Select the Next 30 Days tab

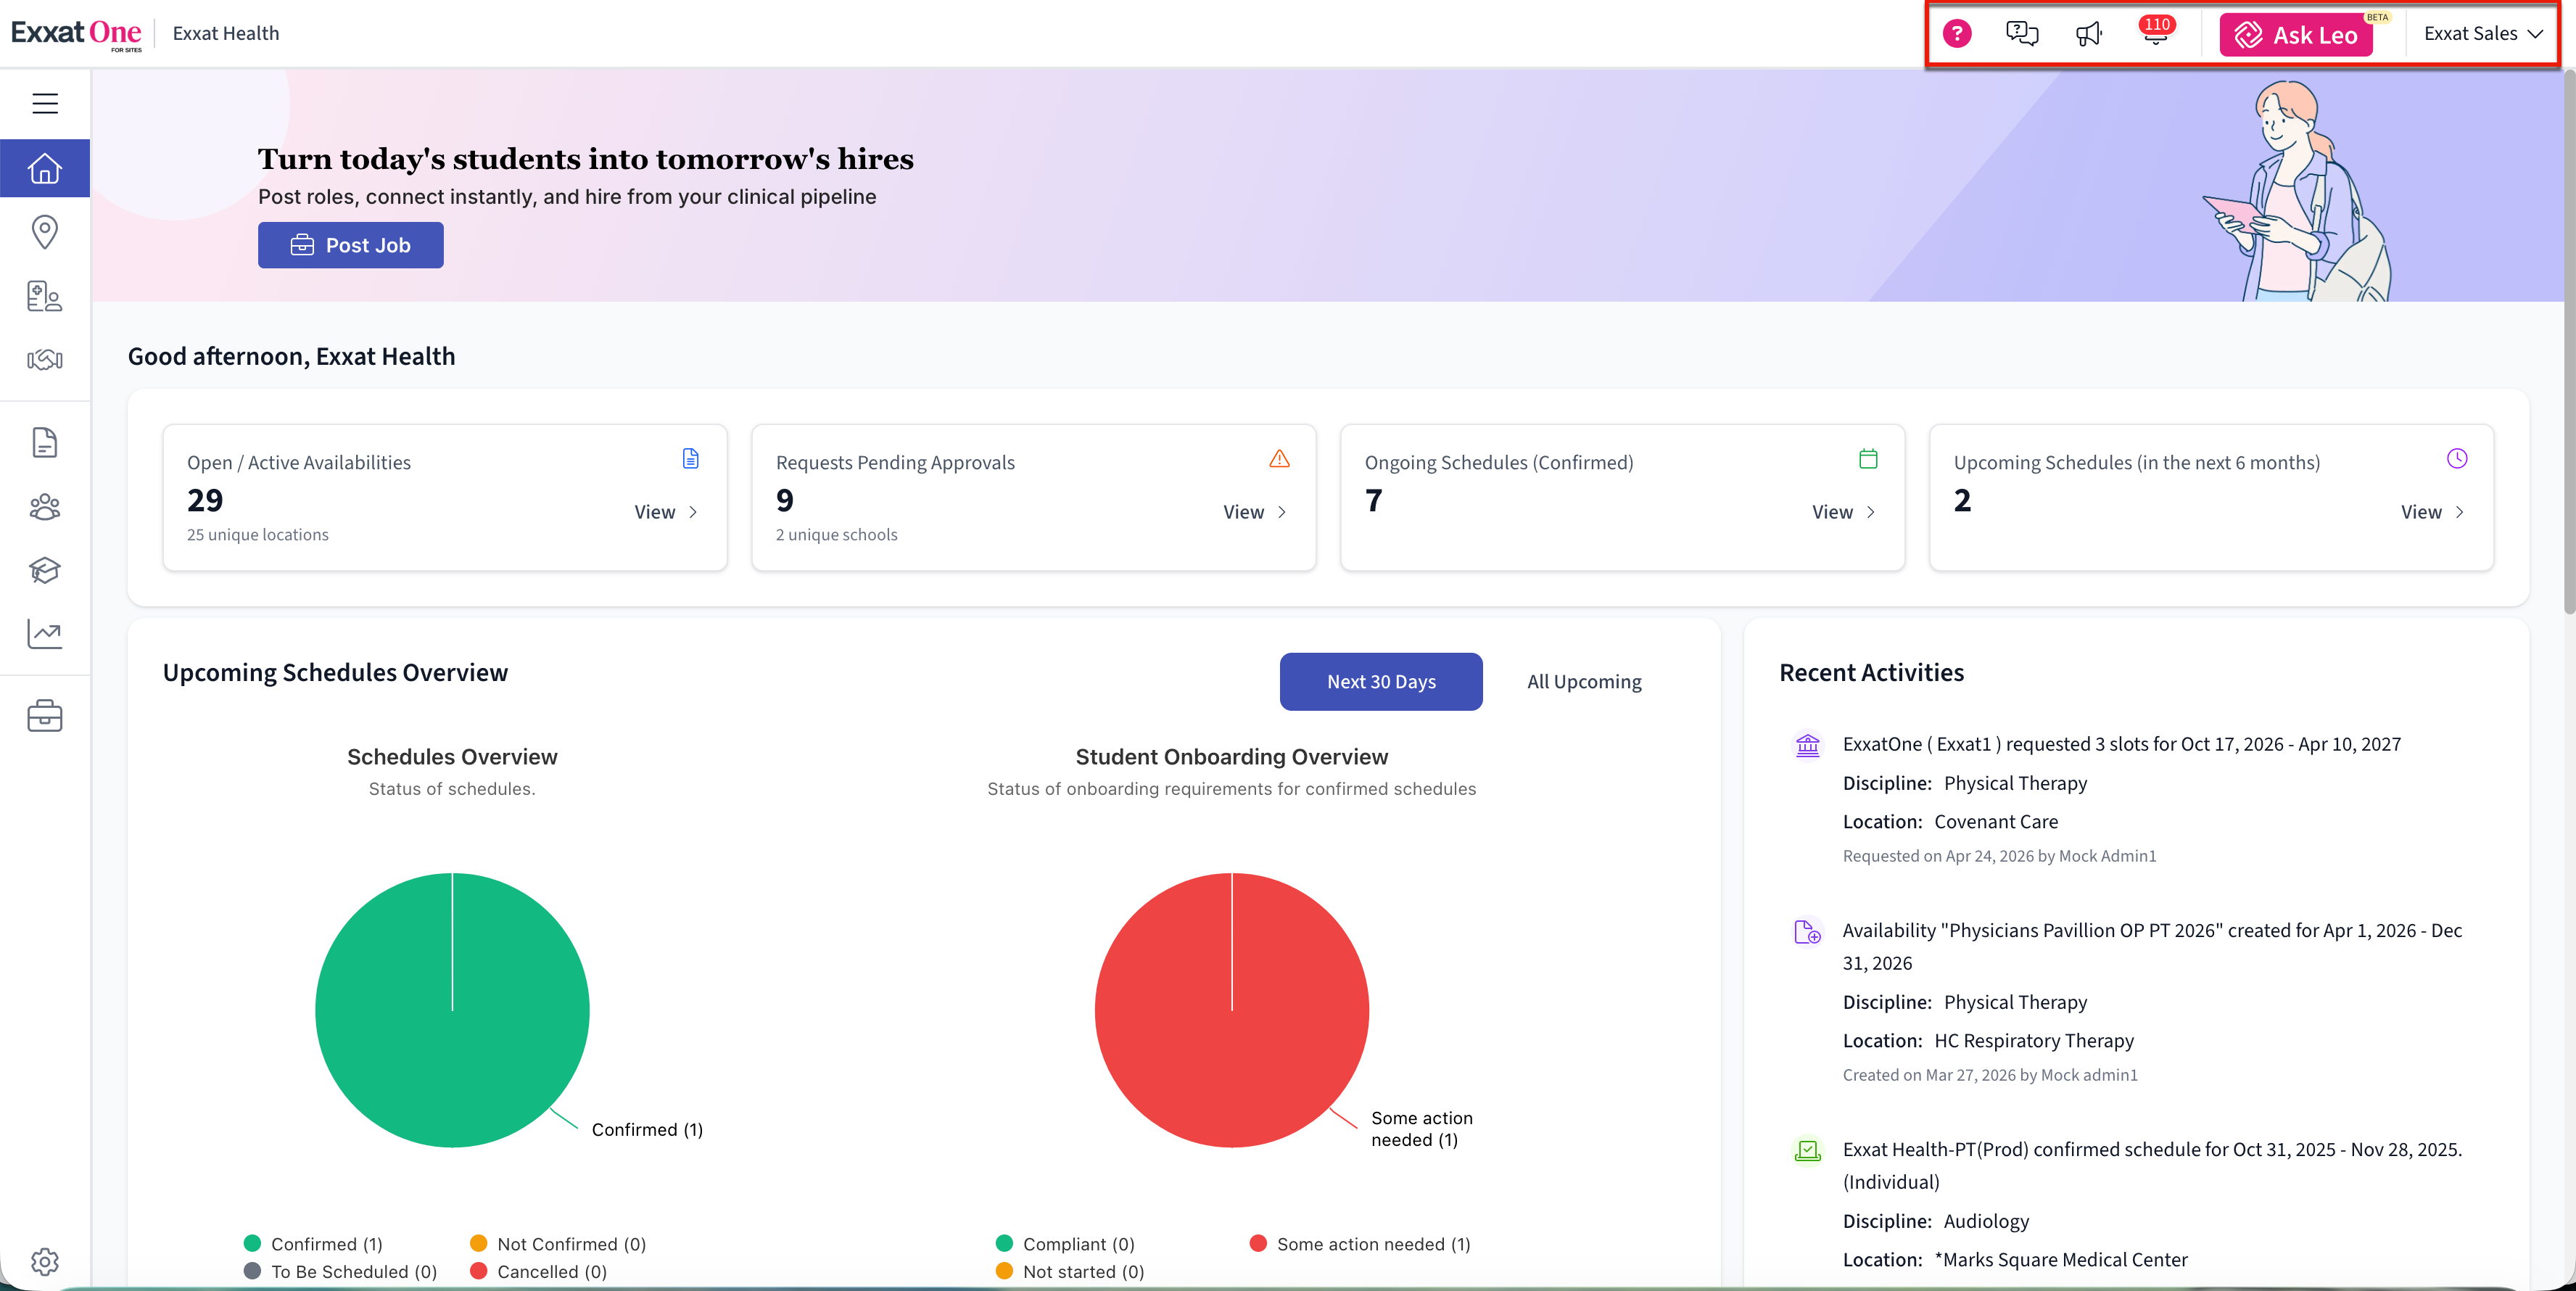point(1380,682)
